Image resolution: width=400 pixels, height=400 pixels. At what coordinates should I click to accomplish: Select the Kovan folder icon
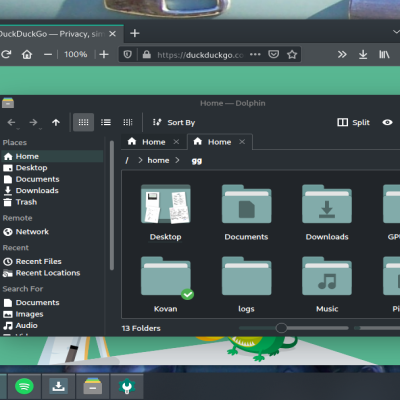point(166,276)
